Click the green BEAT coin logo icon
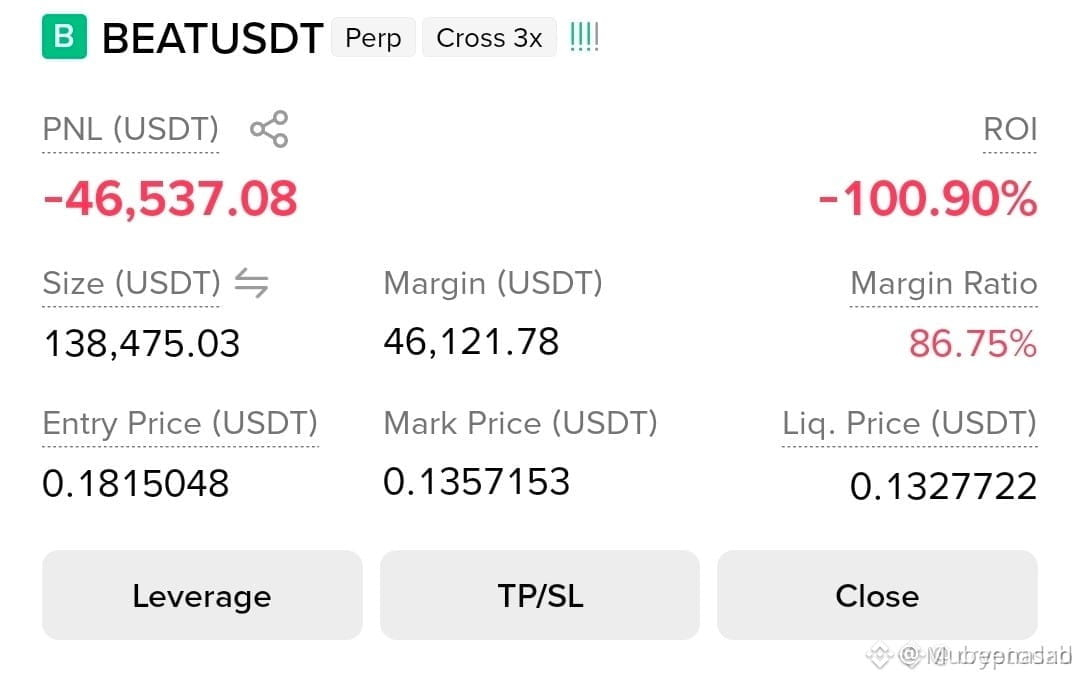Screen dimensions: 1080x680 point(64,37)
